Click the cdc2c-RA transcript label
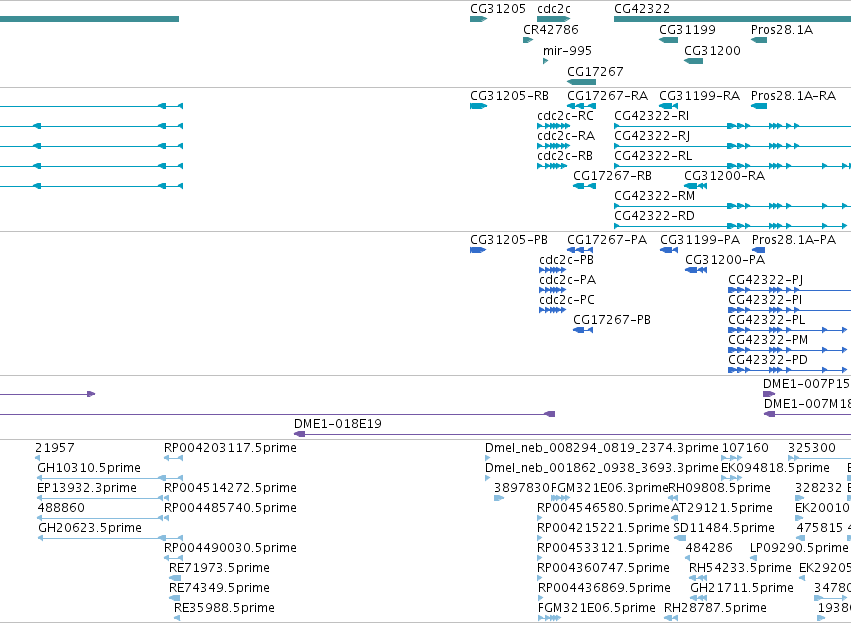The height and width of the screenshot is (623, 851). 566,136
